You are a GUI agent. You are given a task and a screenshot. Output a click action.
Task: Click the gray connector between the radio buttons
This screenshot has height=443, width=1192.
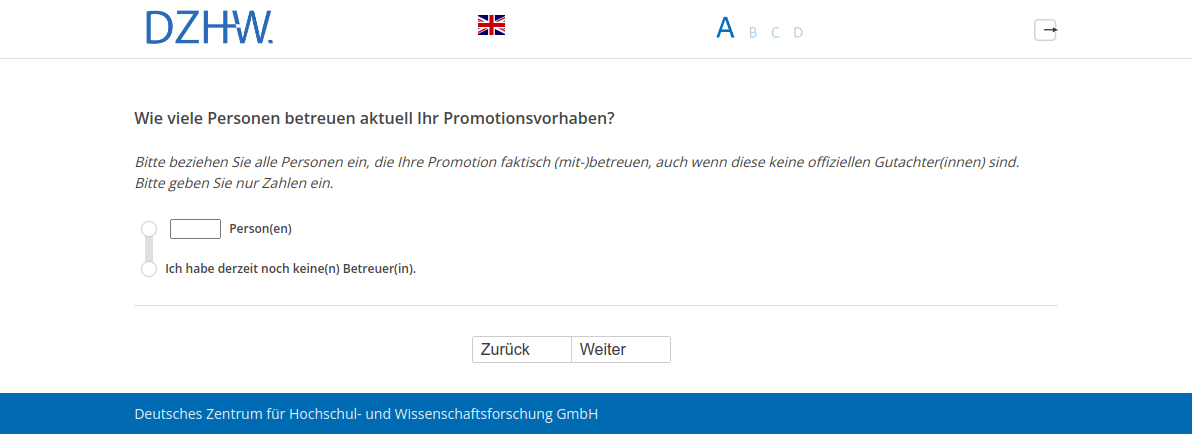149,249
